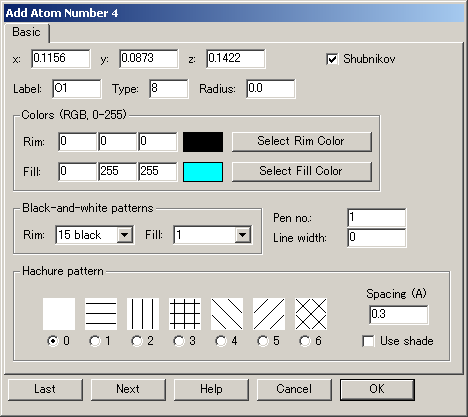
Task: Go to the Next atom
Action: [x=128, y=389]
